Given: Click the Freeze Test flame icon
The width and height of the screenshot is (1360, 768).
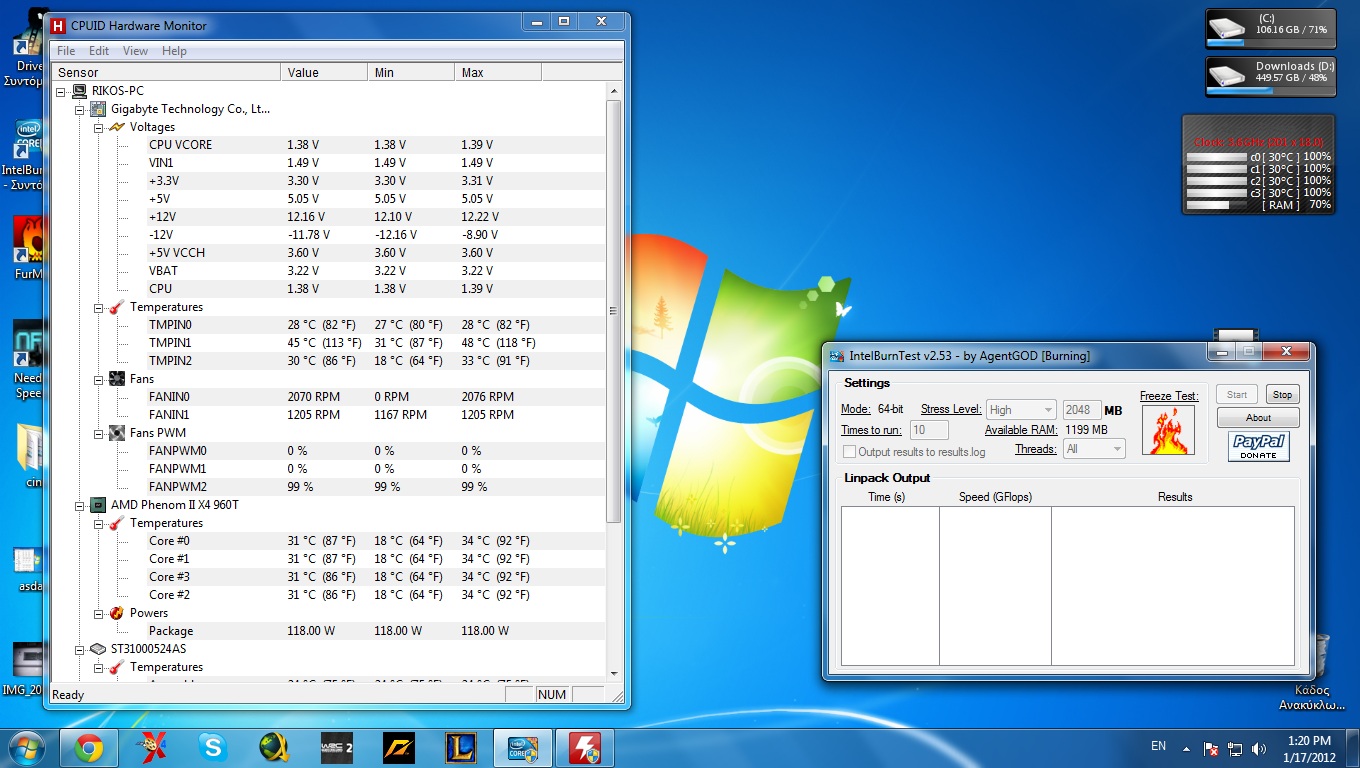Looking at the screenshot, I should (x=1168, y=430).
